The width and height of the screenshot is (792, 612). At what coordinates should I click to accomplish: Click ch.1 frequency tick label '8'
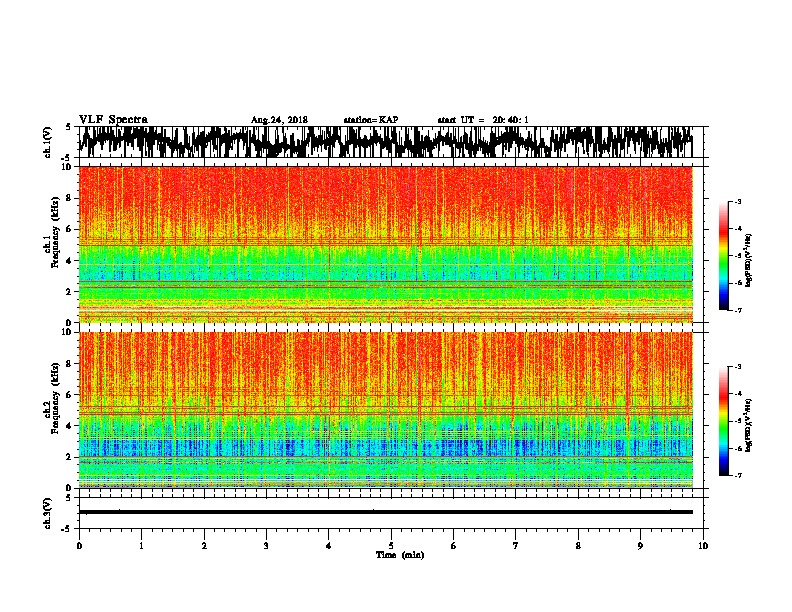pyautogui.click(x=70, y=198)
